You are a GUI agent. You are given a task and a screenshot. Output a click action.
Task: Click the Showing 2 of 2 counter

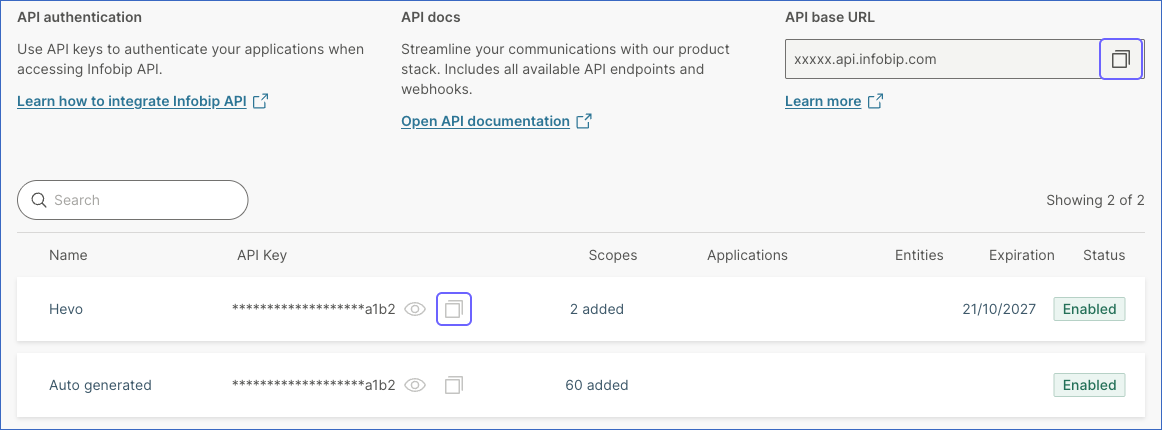click(1095, 200)
